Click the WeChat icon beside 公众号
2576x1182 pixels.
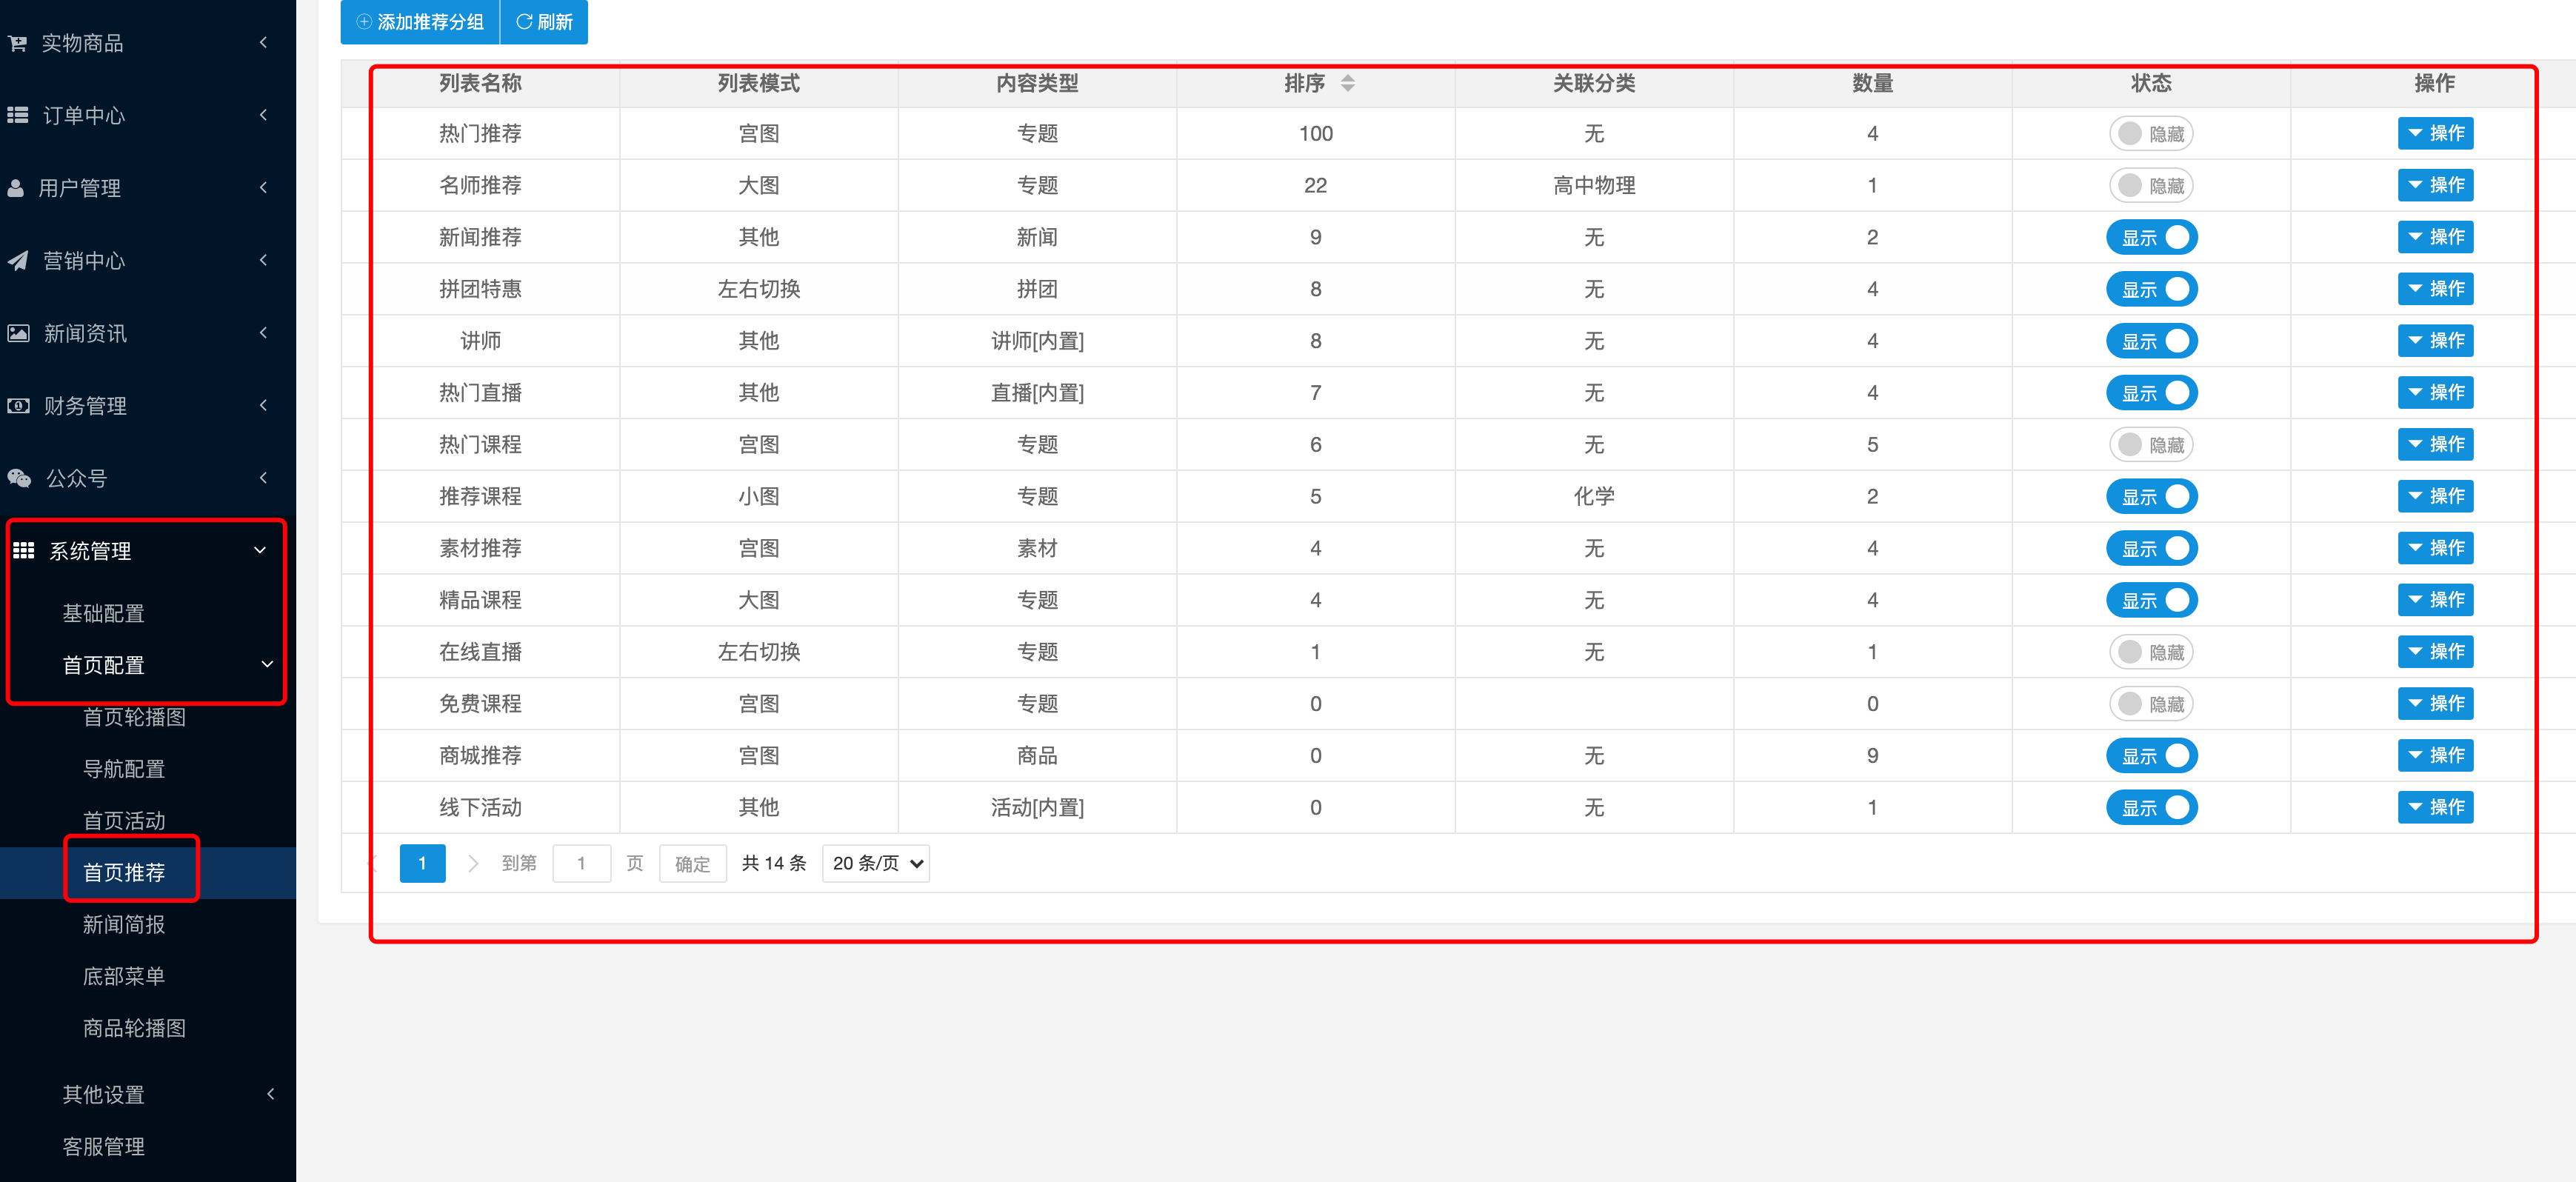coord(19,478)
